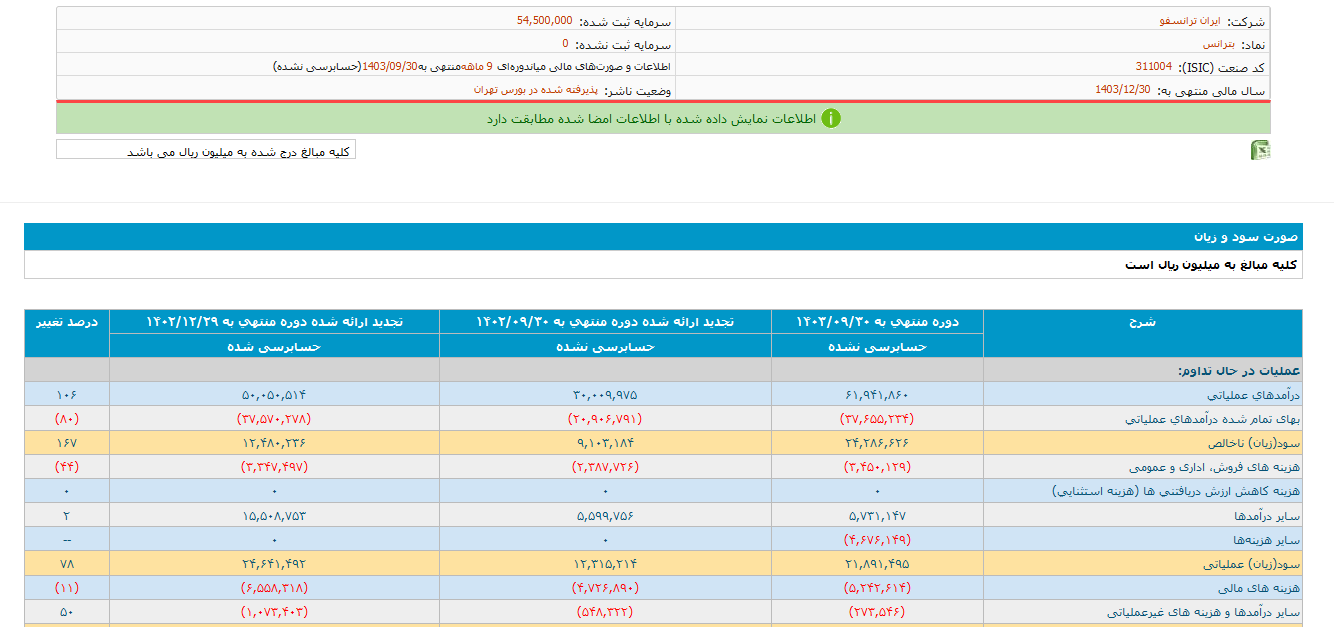Click the amounts in million rial box
Screen dimensions: 1334x627
pos(206,151)
